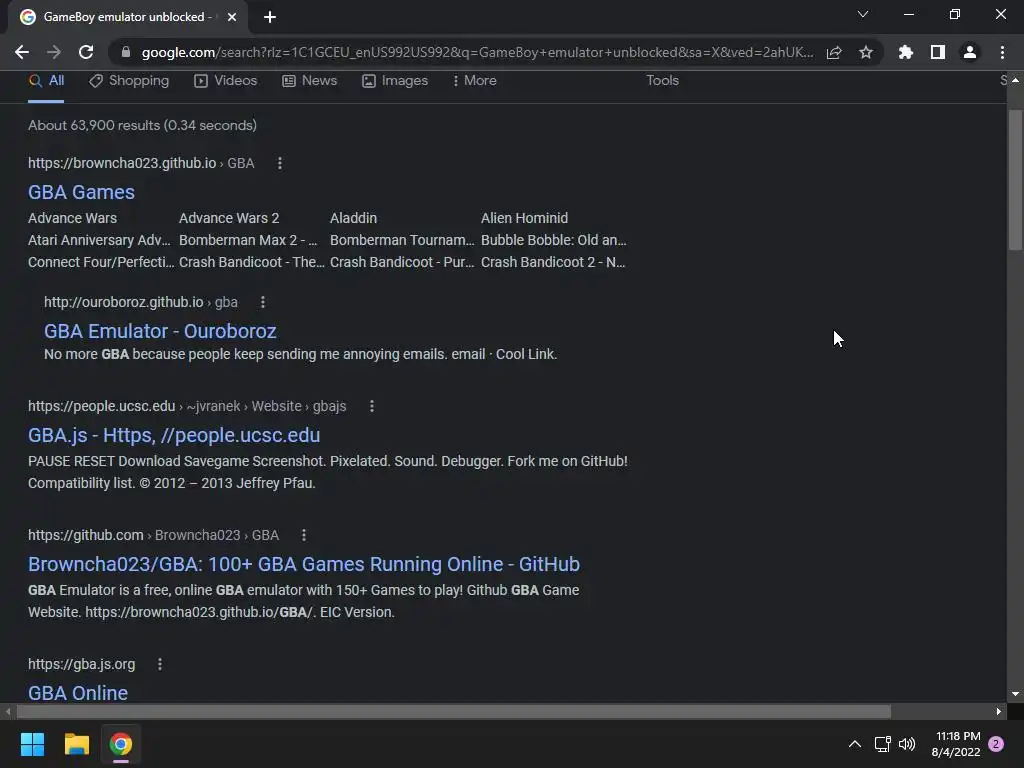The image size is (1024, 768).
Task: Open the Extensions puzzle icon
Action: point(906,52)
